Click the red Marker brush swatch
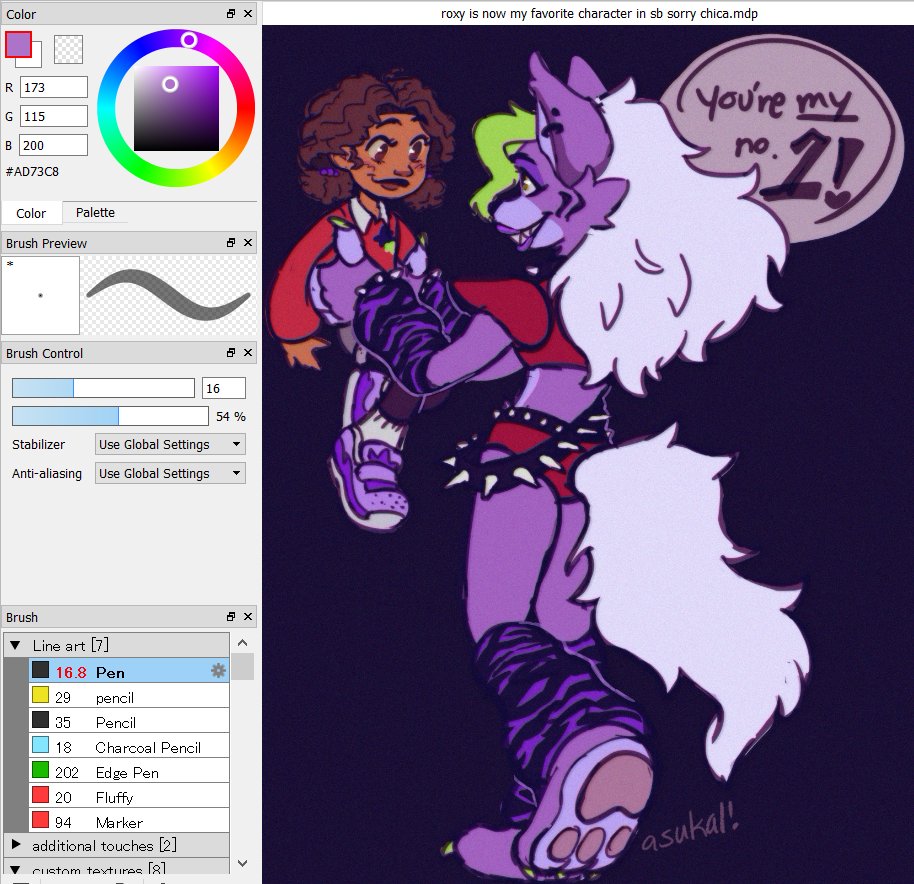 [x=40, y=820]
